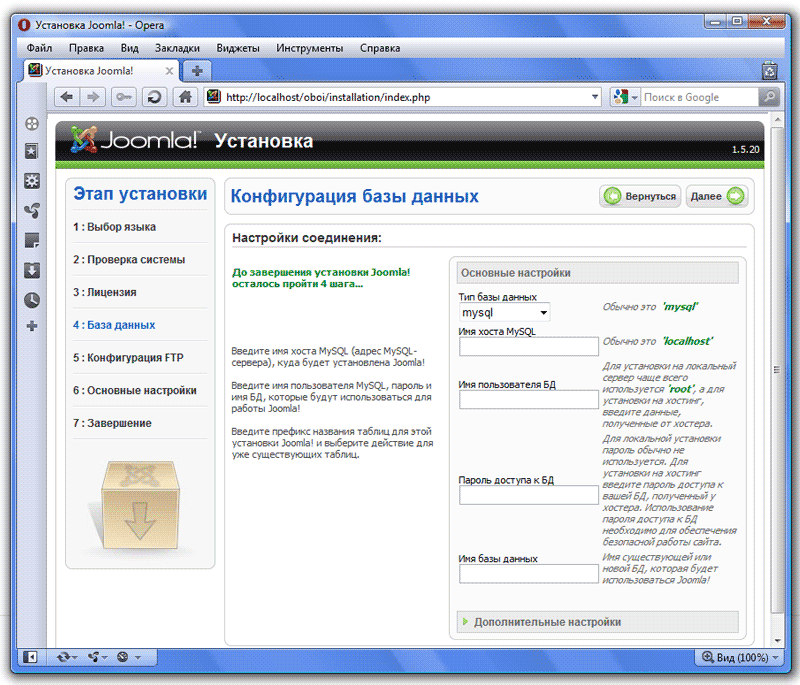Screen dimensions: 800x685
Task: Open closed tabs trash icon
Action: 769,71
